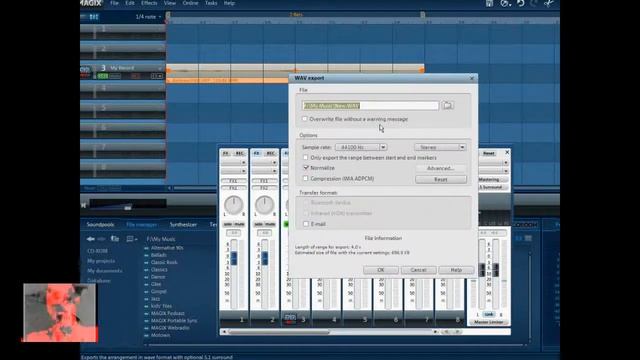Open the File menu
This screenshot has height=360, width=640.
114,3
